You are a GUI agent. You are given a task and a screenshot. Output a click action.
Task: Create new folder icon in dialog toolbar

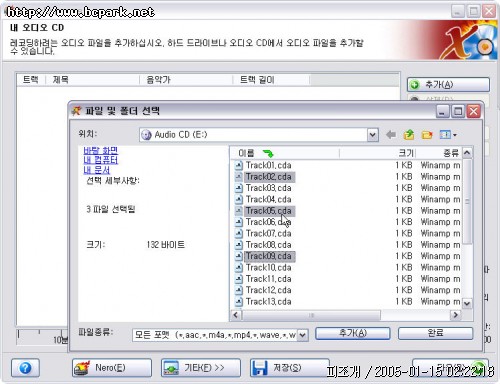(427, 135)
